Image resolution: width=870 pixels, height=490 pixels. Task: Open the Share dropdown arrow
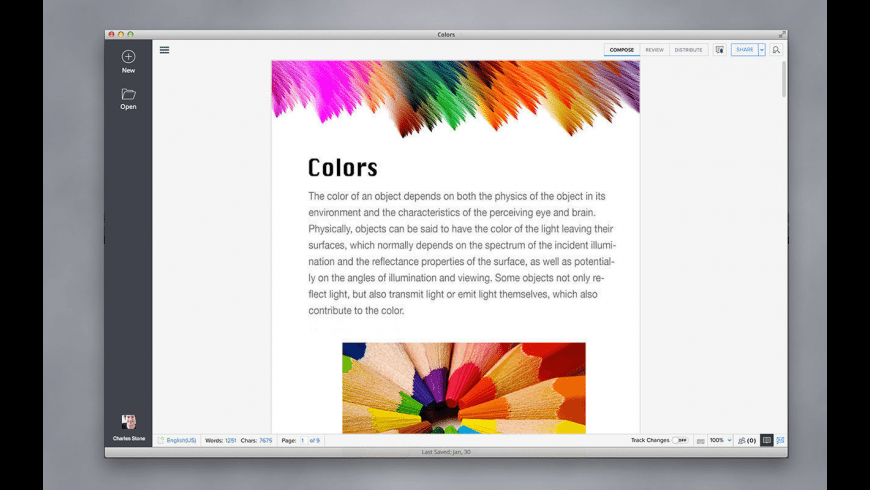coord(762,50)
